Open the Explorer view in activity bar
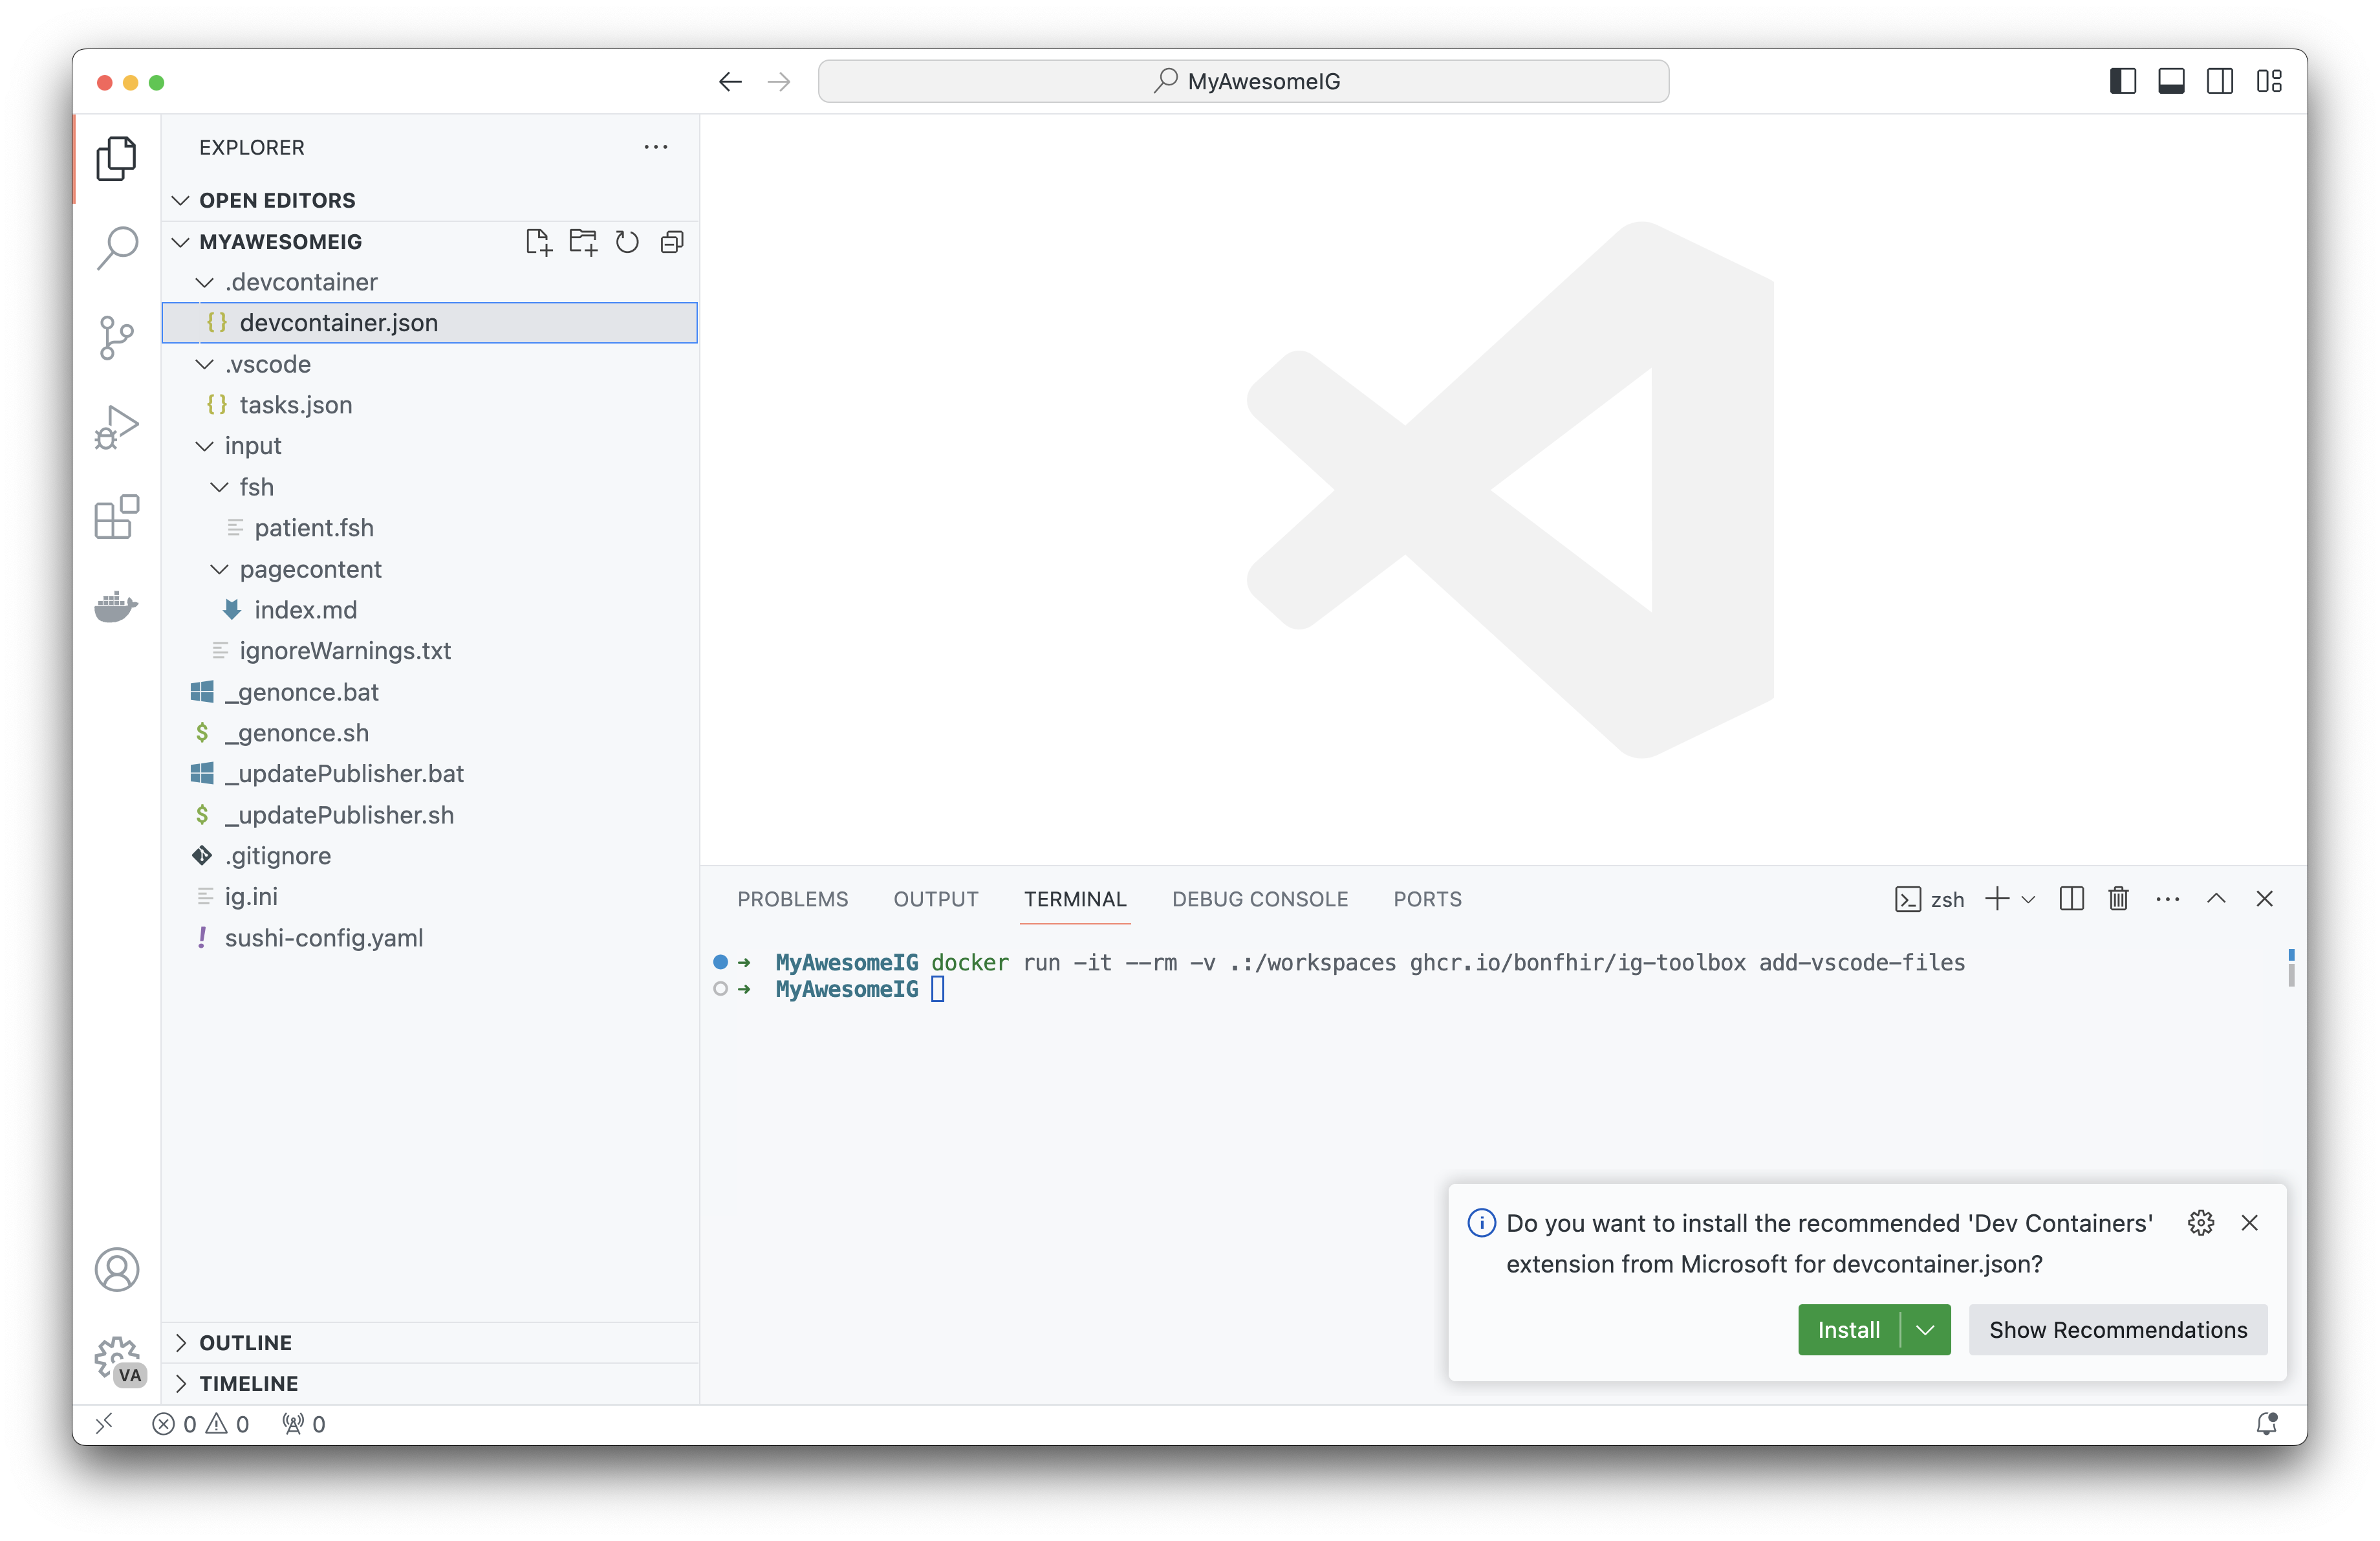Image resolution: width=2380 pixels, height=1541 pixels. 116,158
